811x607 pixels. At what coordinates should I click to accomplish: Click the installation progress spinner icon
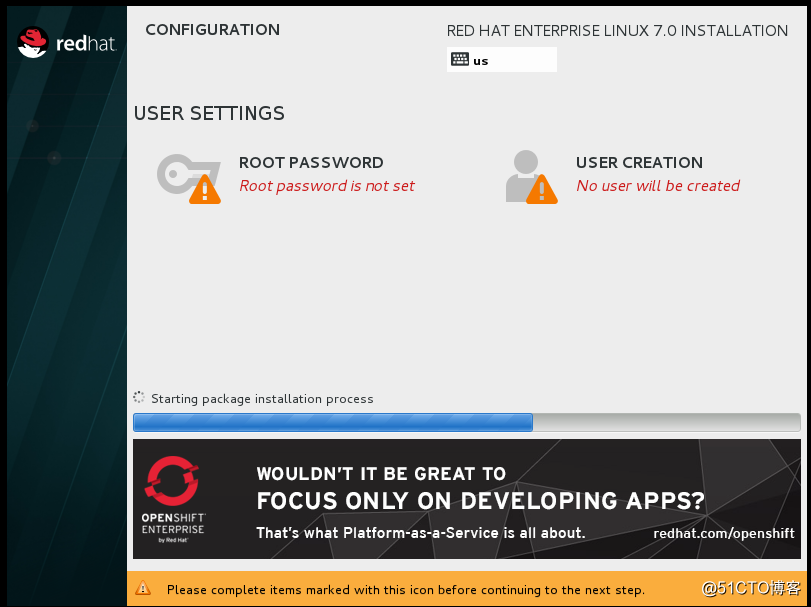[x=139, y=397]
